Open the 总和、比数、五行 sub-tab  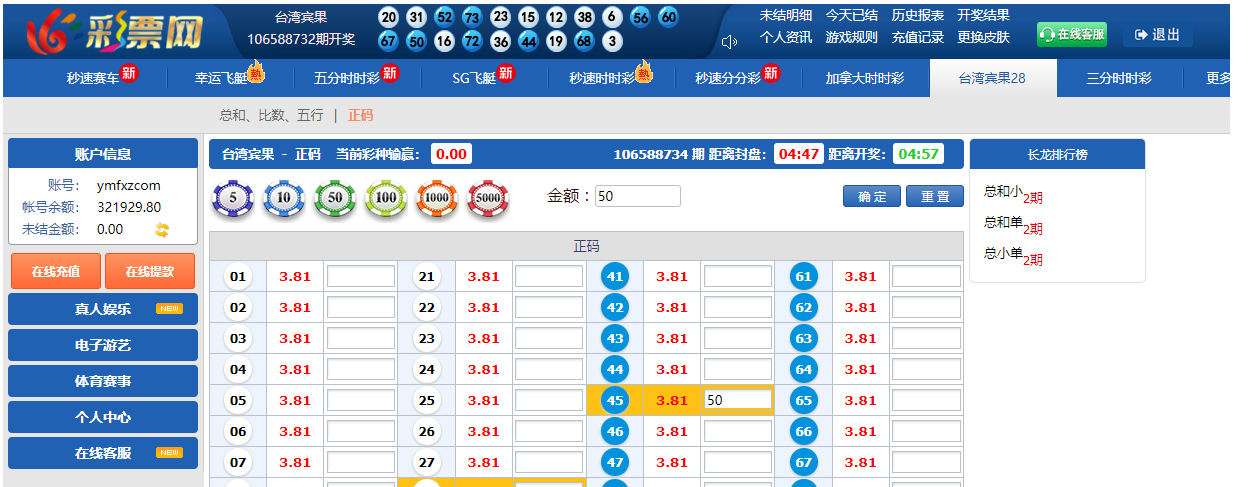click(x=271, y=116)
